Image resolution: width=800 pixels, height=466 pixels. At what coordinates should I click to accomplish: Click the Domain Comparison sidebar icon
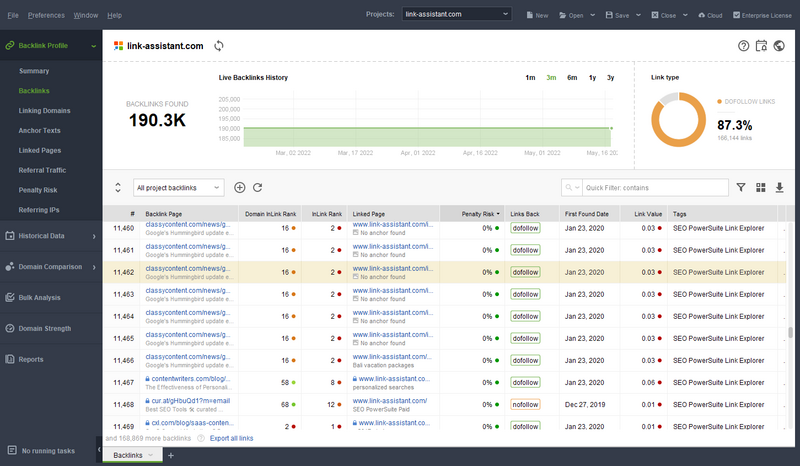(x=10, y=266)
